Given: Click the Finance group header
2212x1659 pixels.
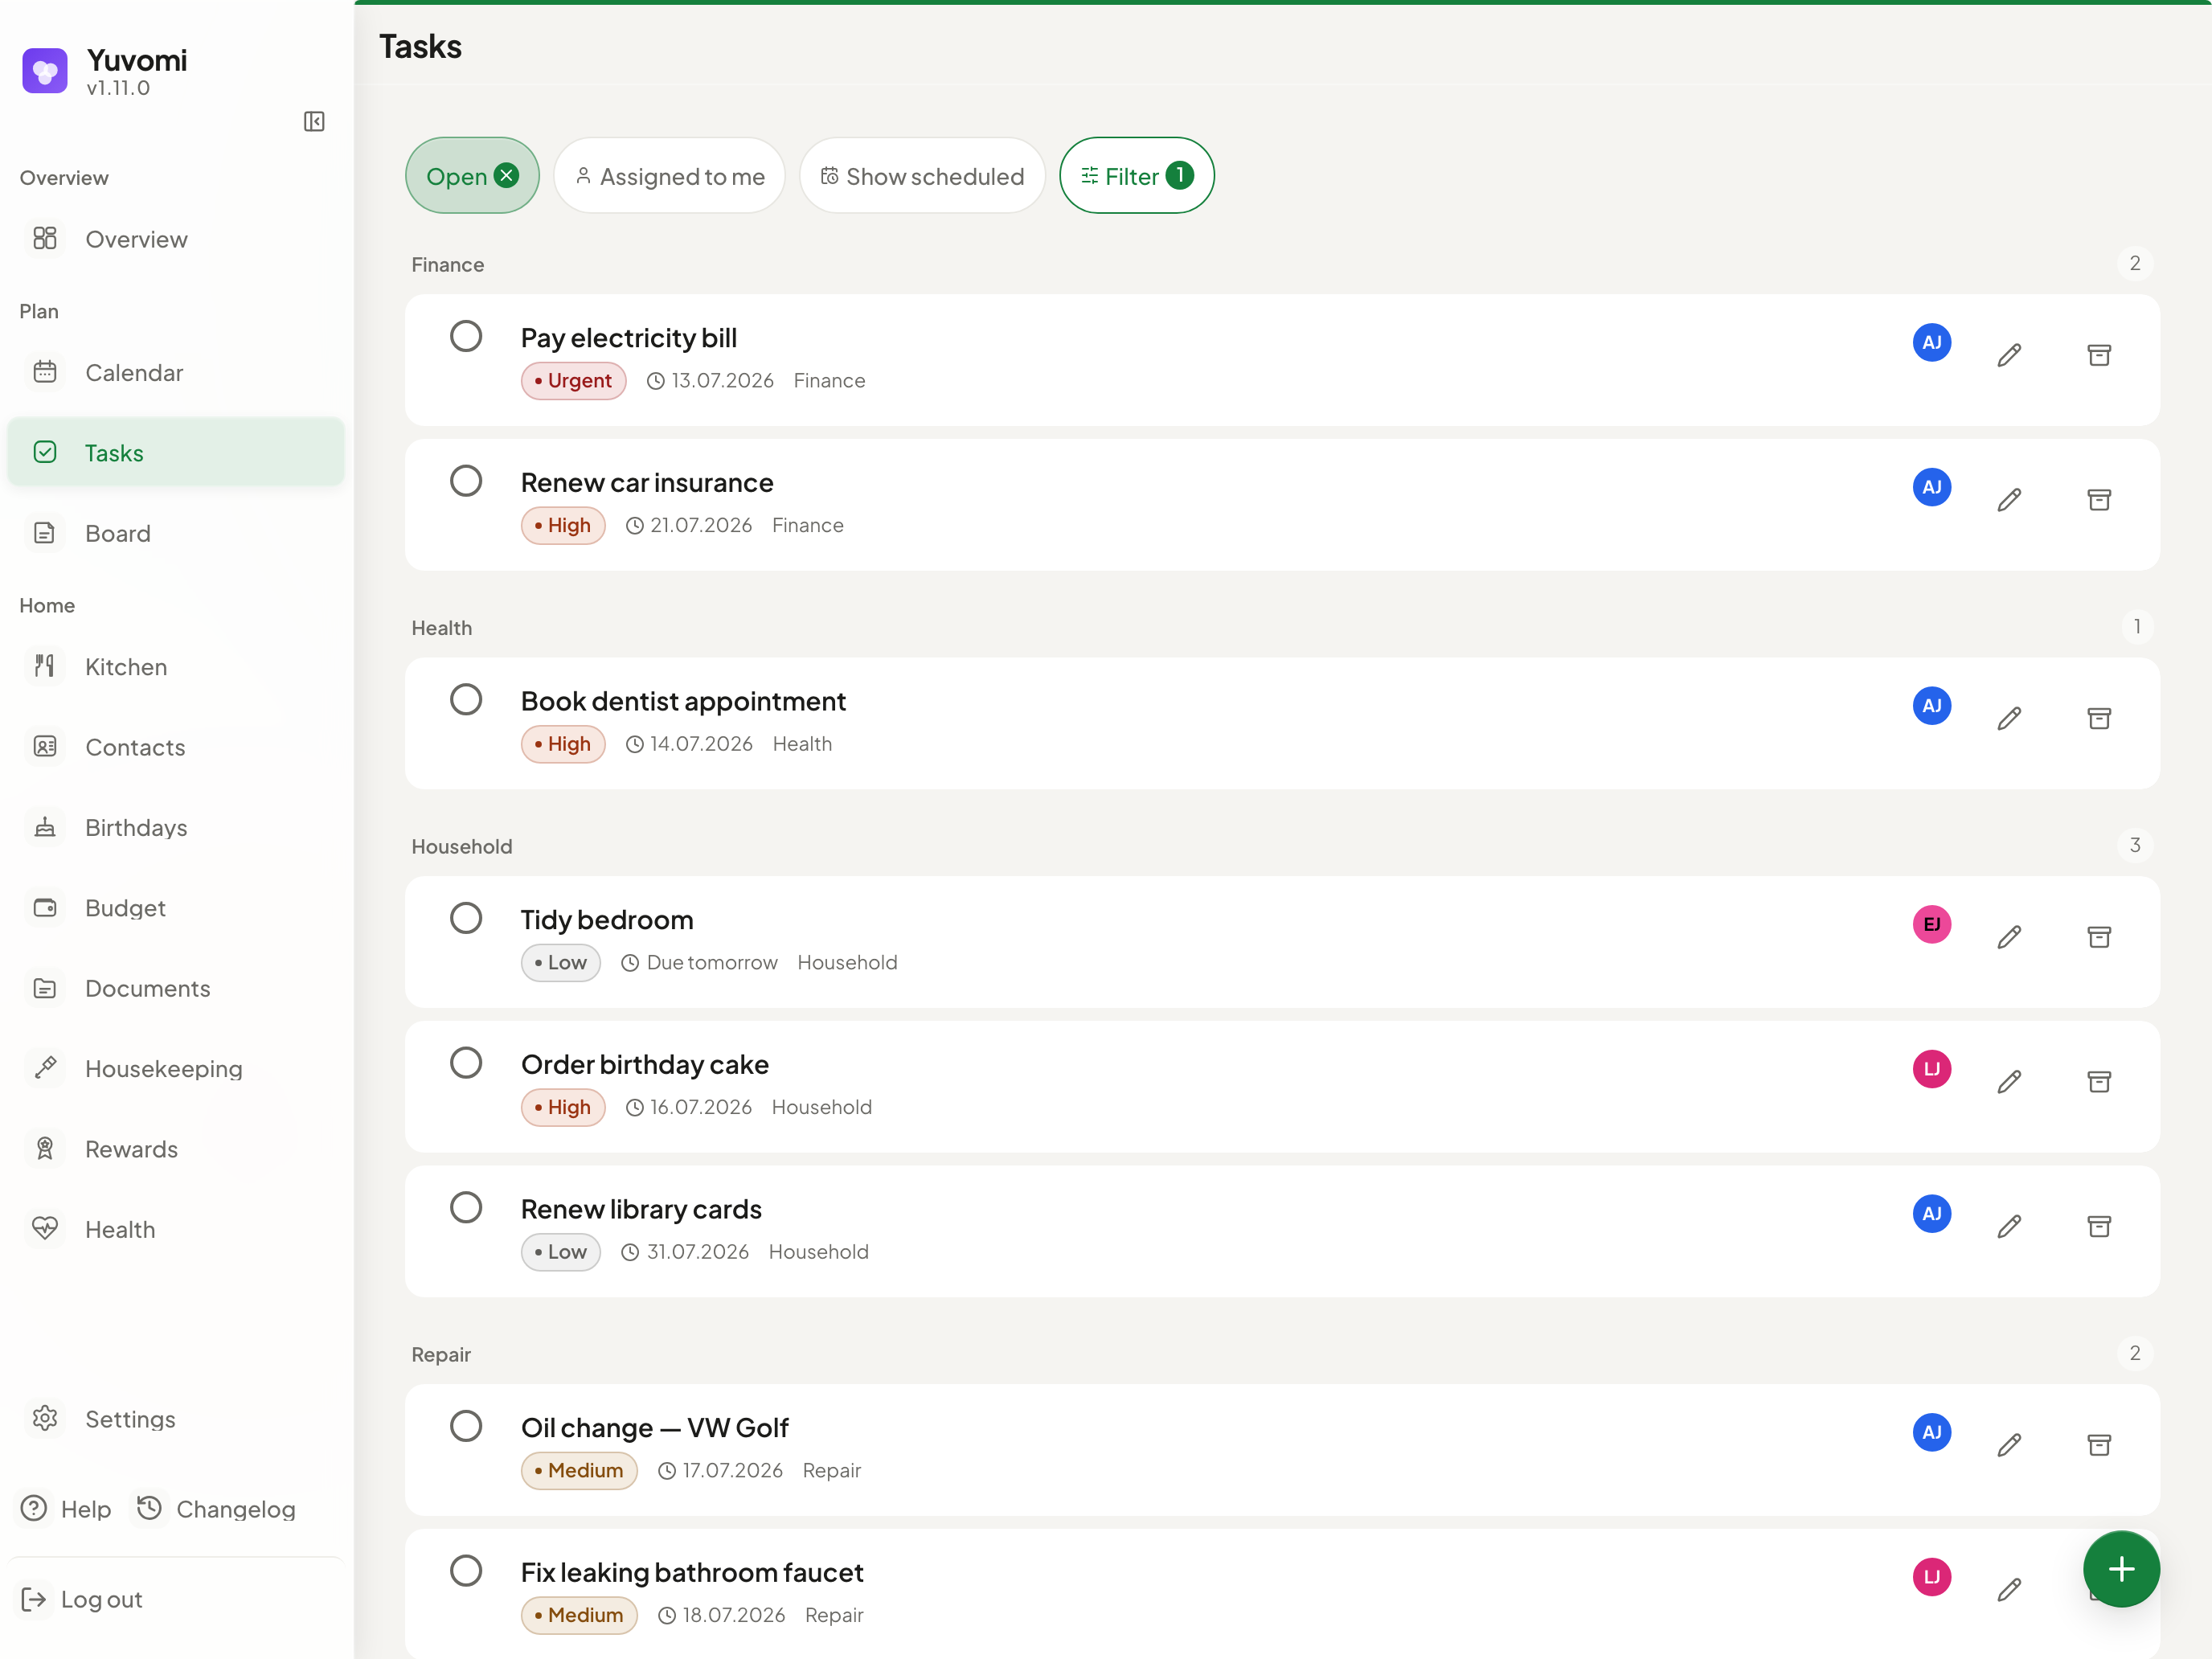Looking at the screenshot, I should click(448, 264).
